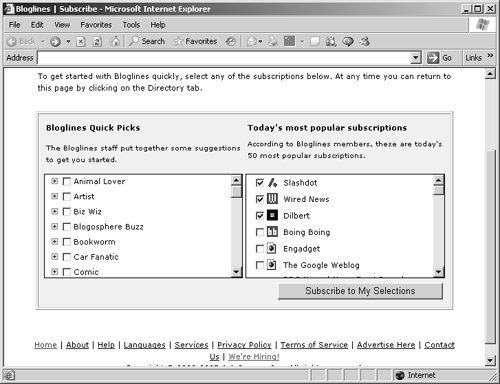Click Subscribe to My Selections button
This screenshot has width=500, height=384.
(360, 291)
